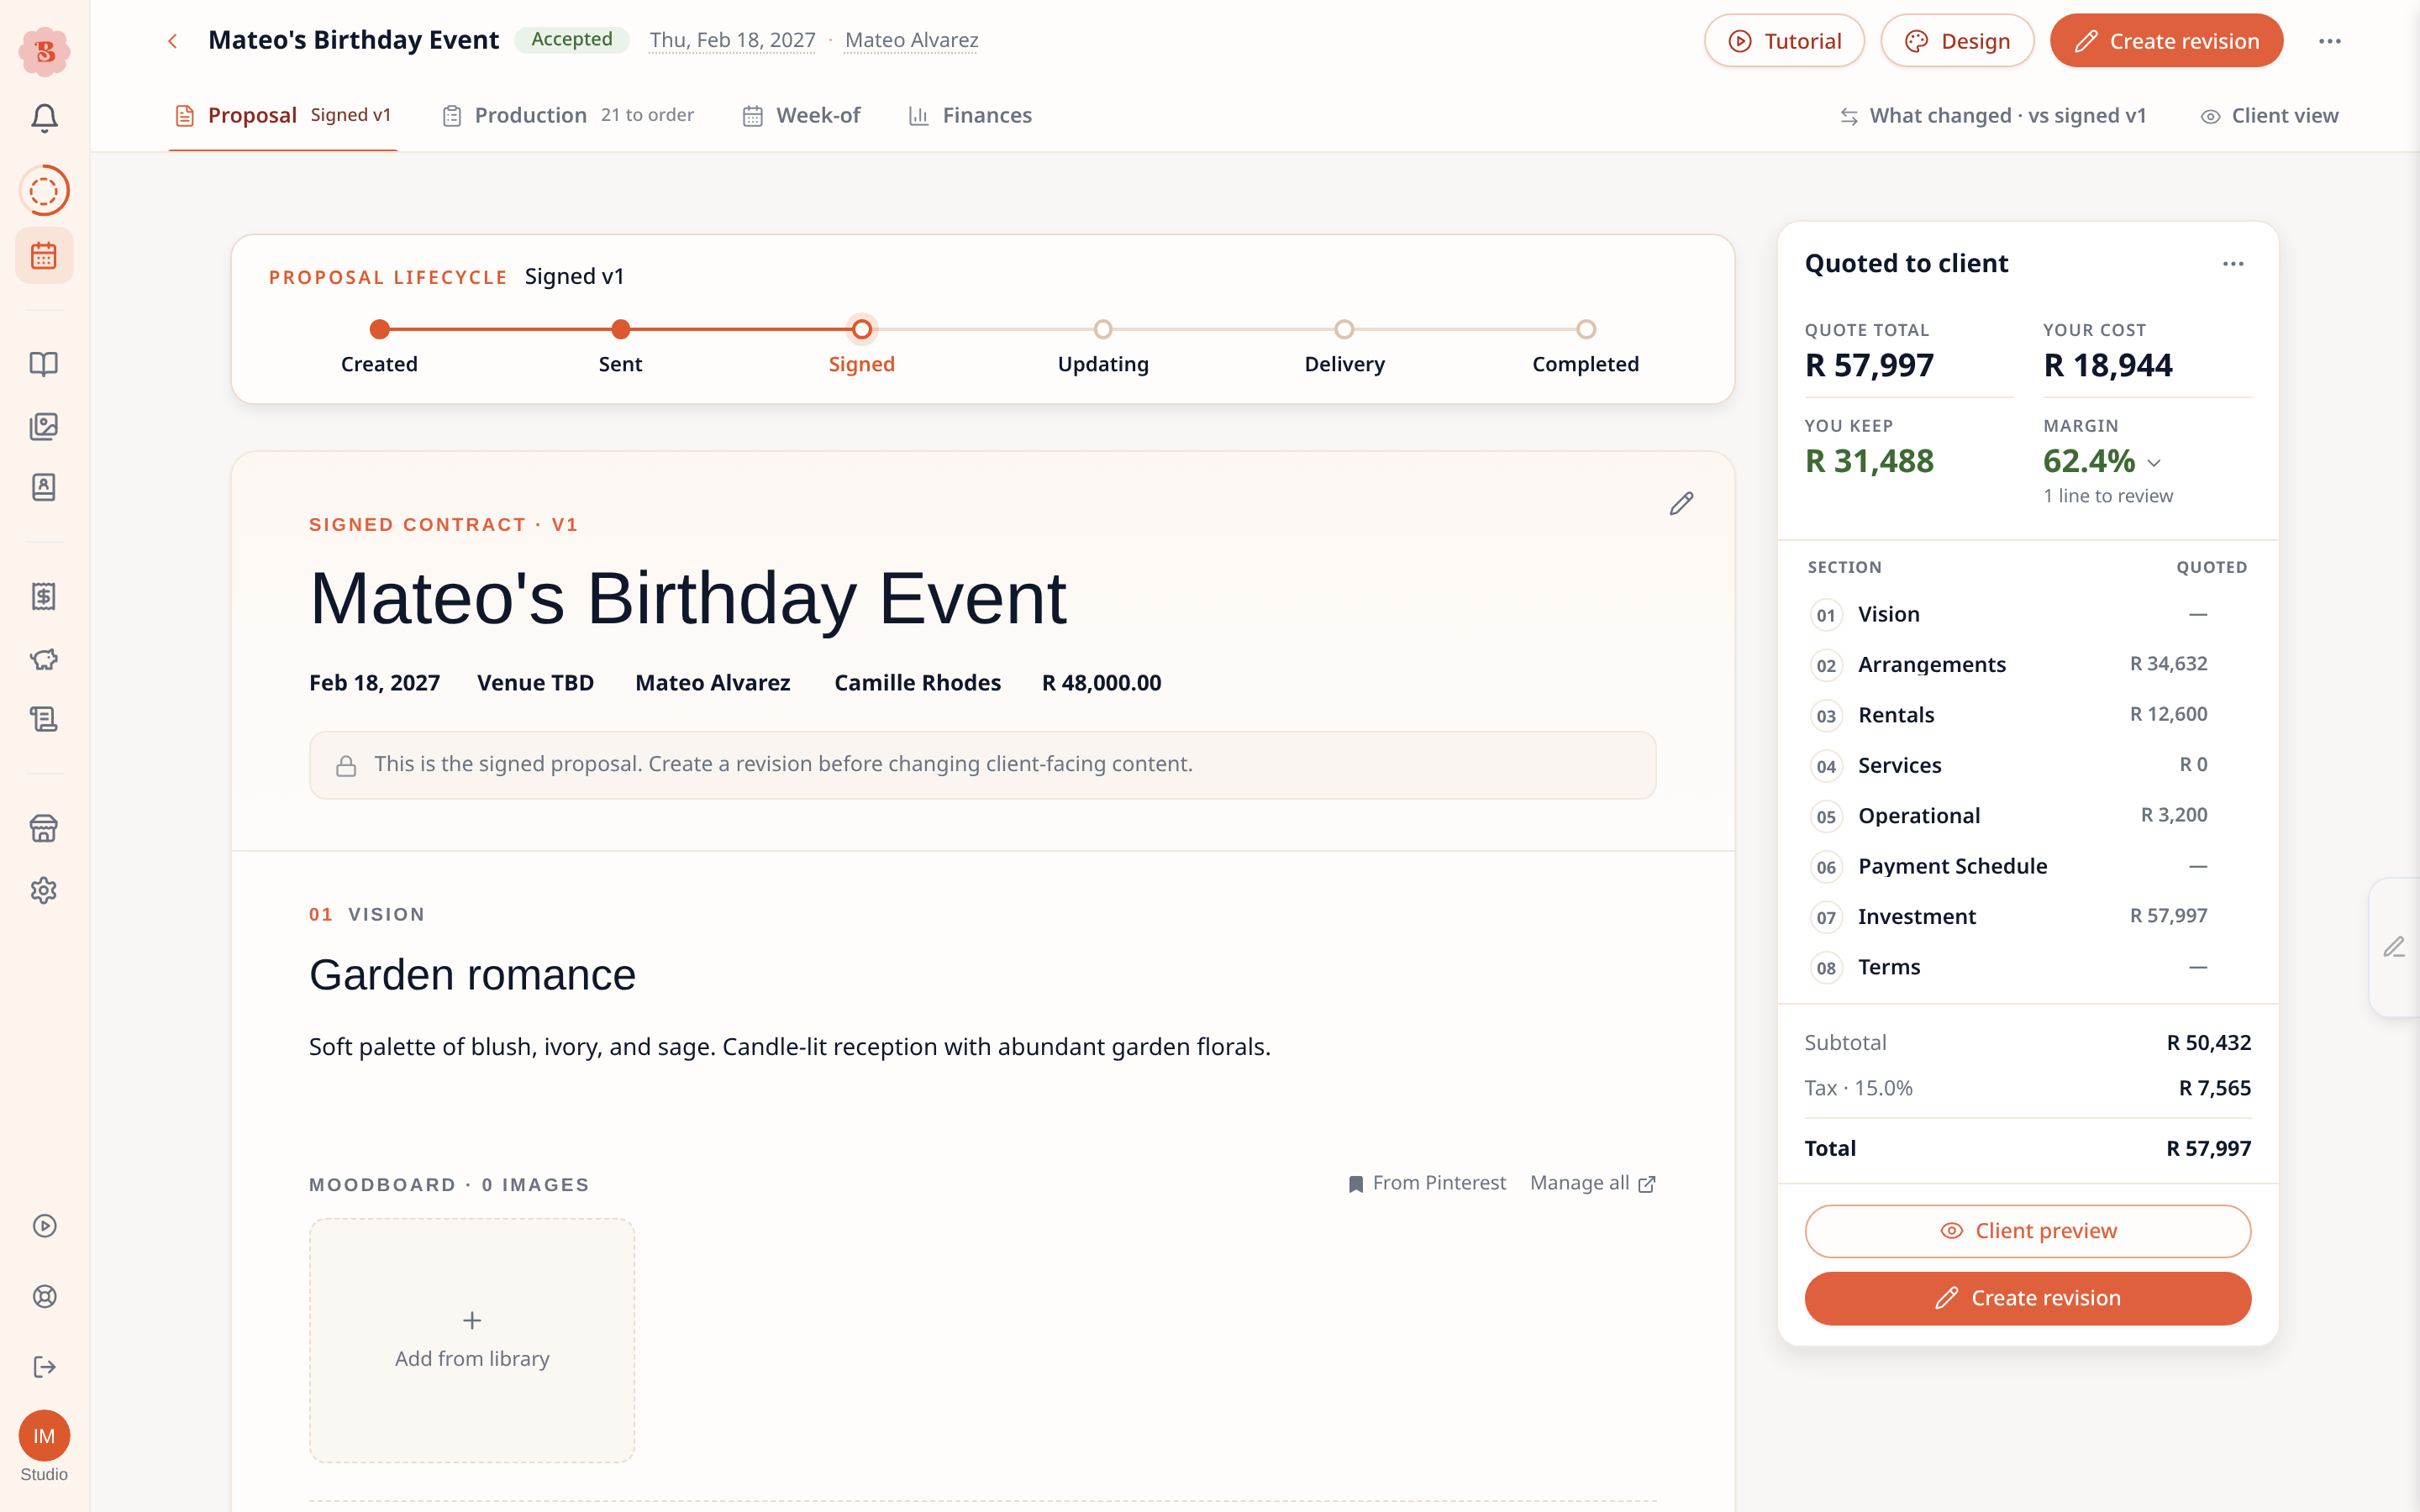Open the piggy bank icon in sidebar
The image size is (2420, 1512).
(44, 659)
